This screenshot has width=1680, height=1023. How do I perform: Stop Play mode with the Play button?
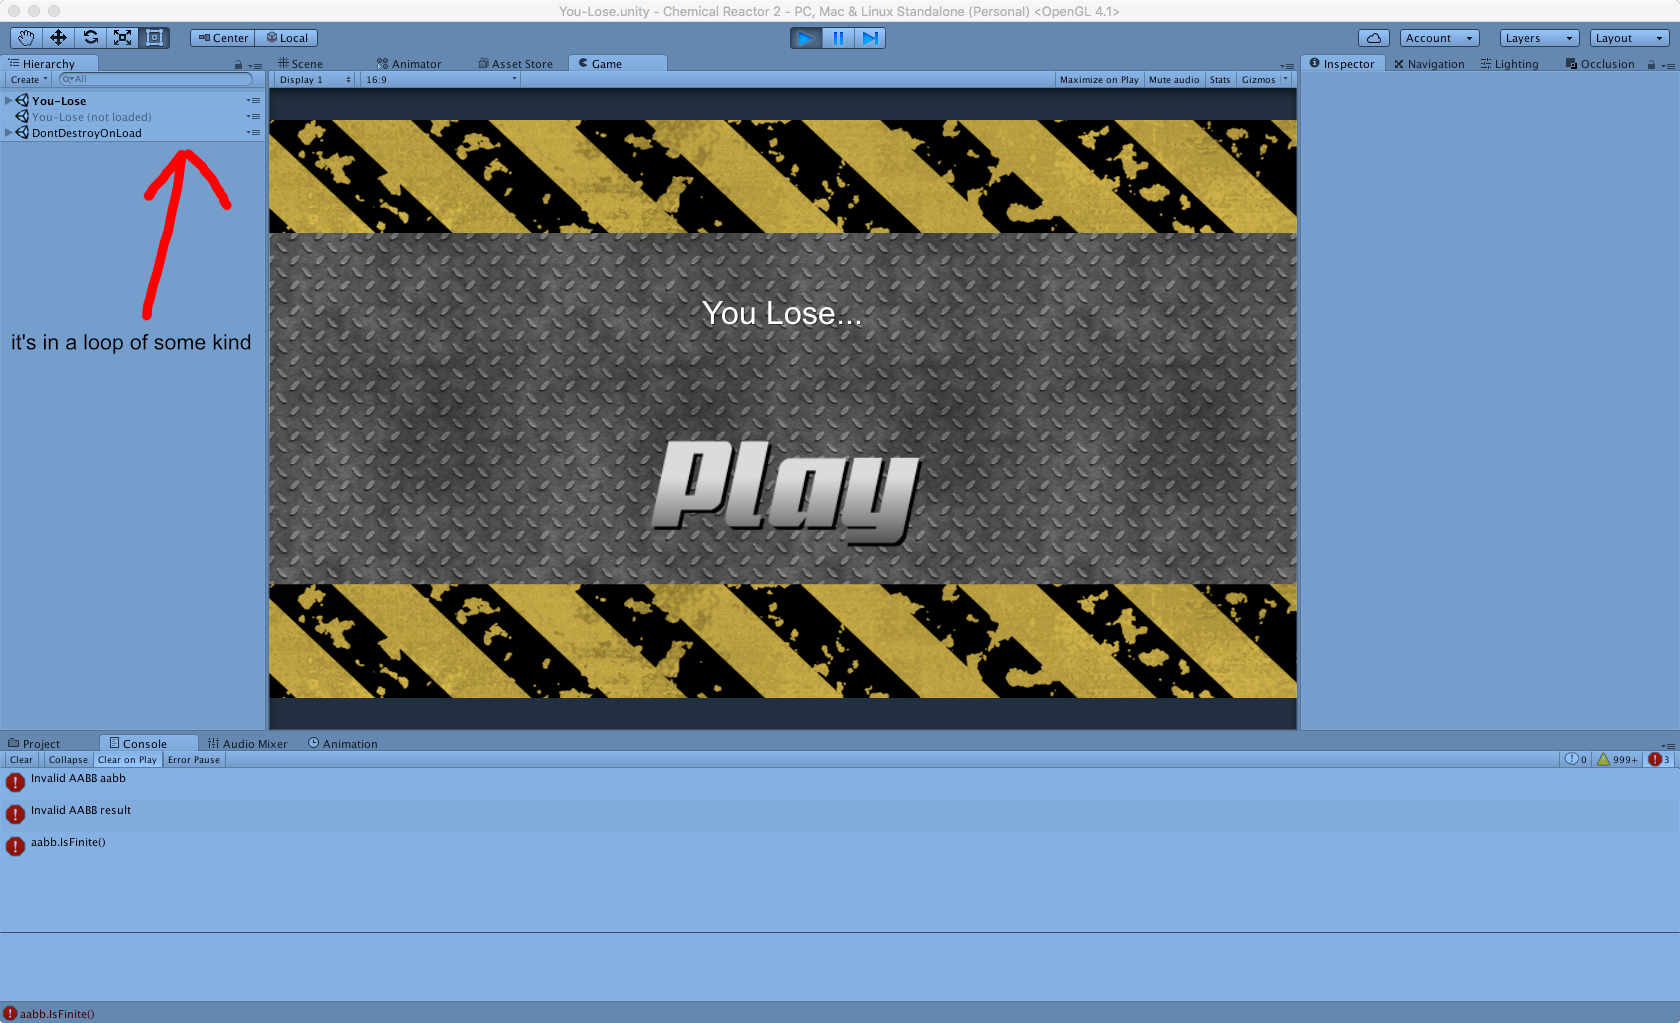pyautogui.click(x=805, y=38)
